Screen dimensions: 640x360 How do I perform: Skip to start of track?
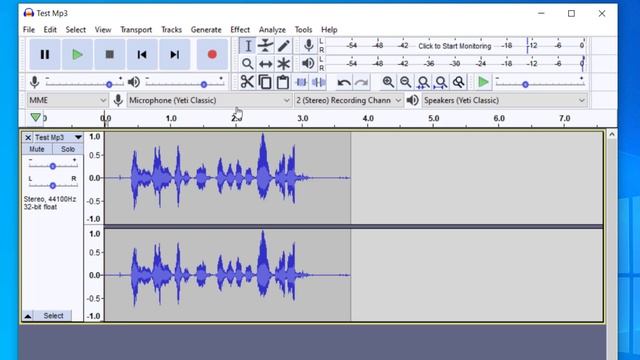142,54
